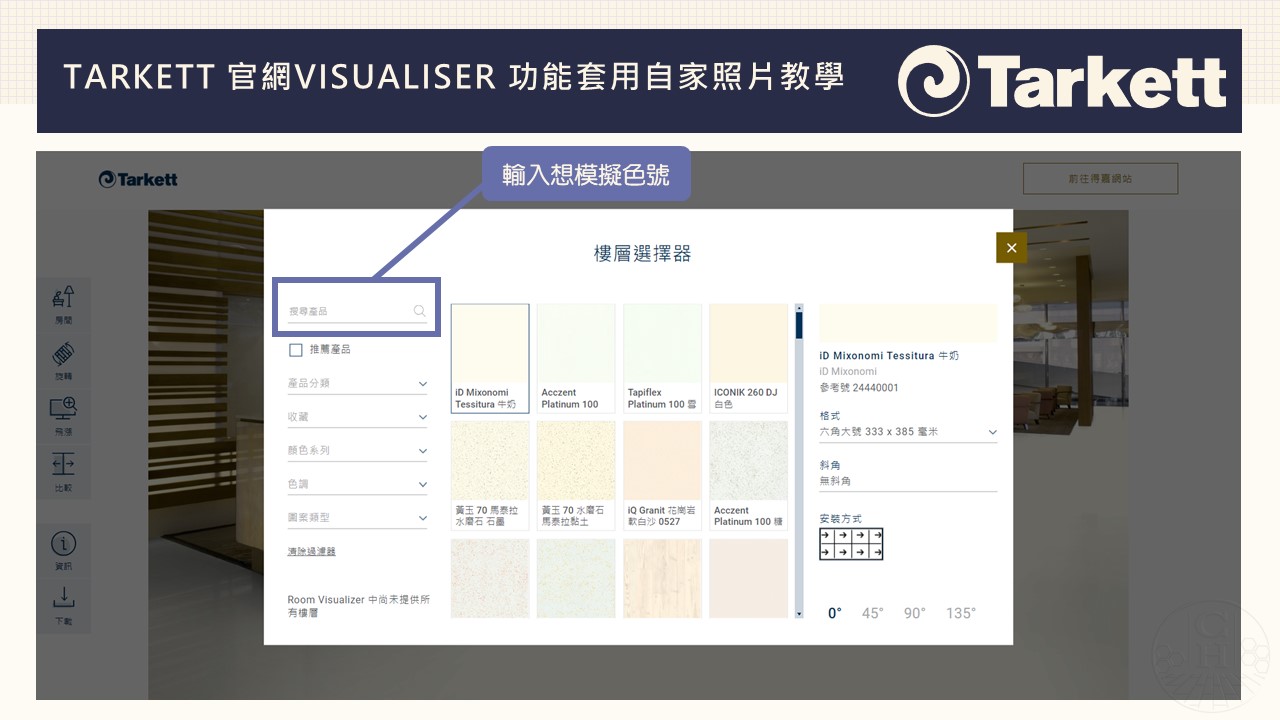
Task: Click the 參考號 24440001 reference text
Action: coord(859,388)
